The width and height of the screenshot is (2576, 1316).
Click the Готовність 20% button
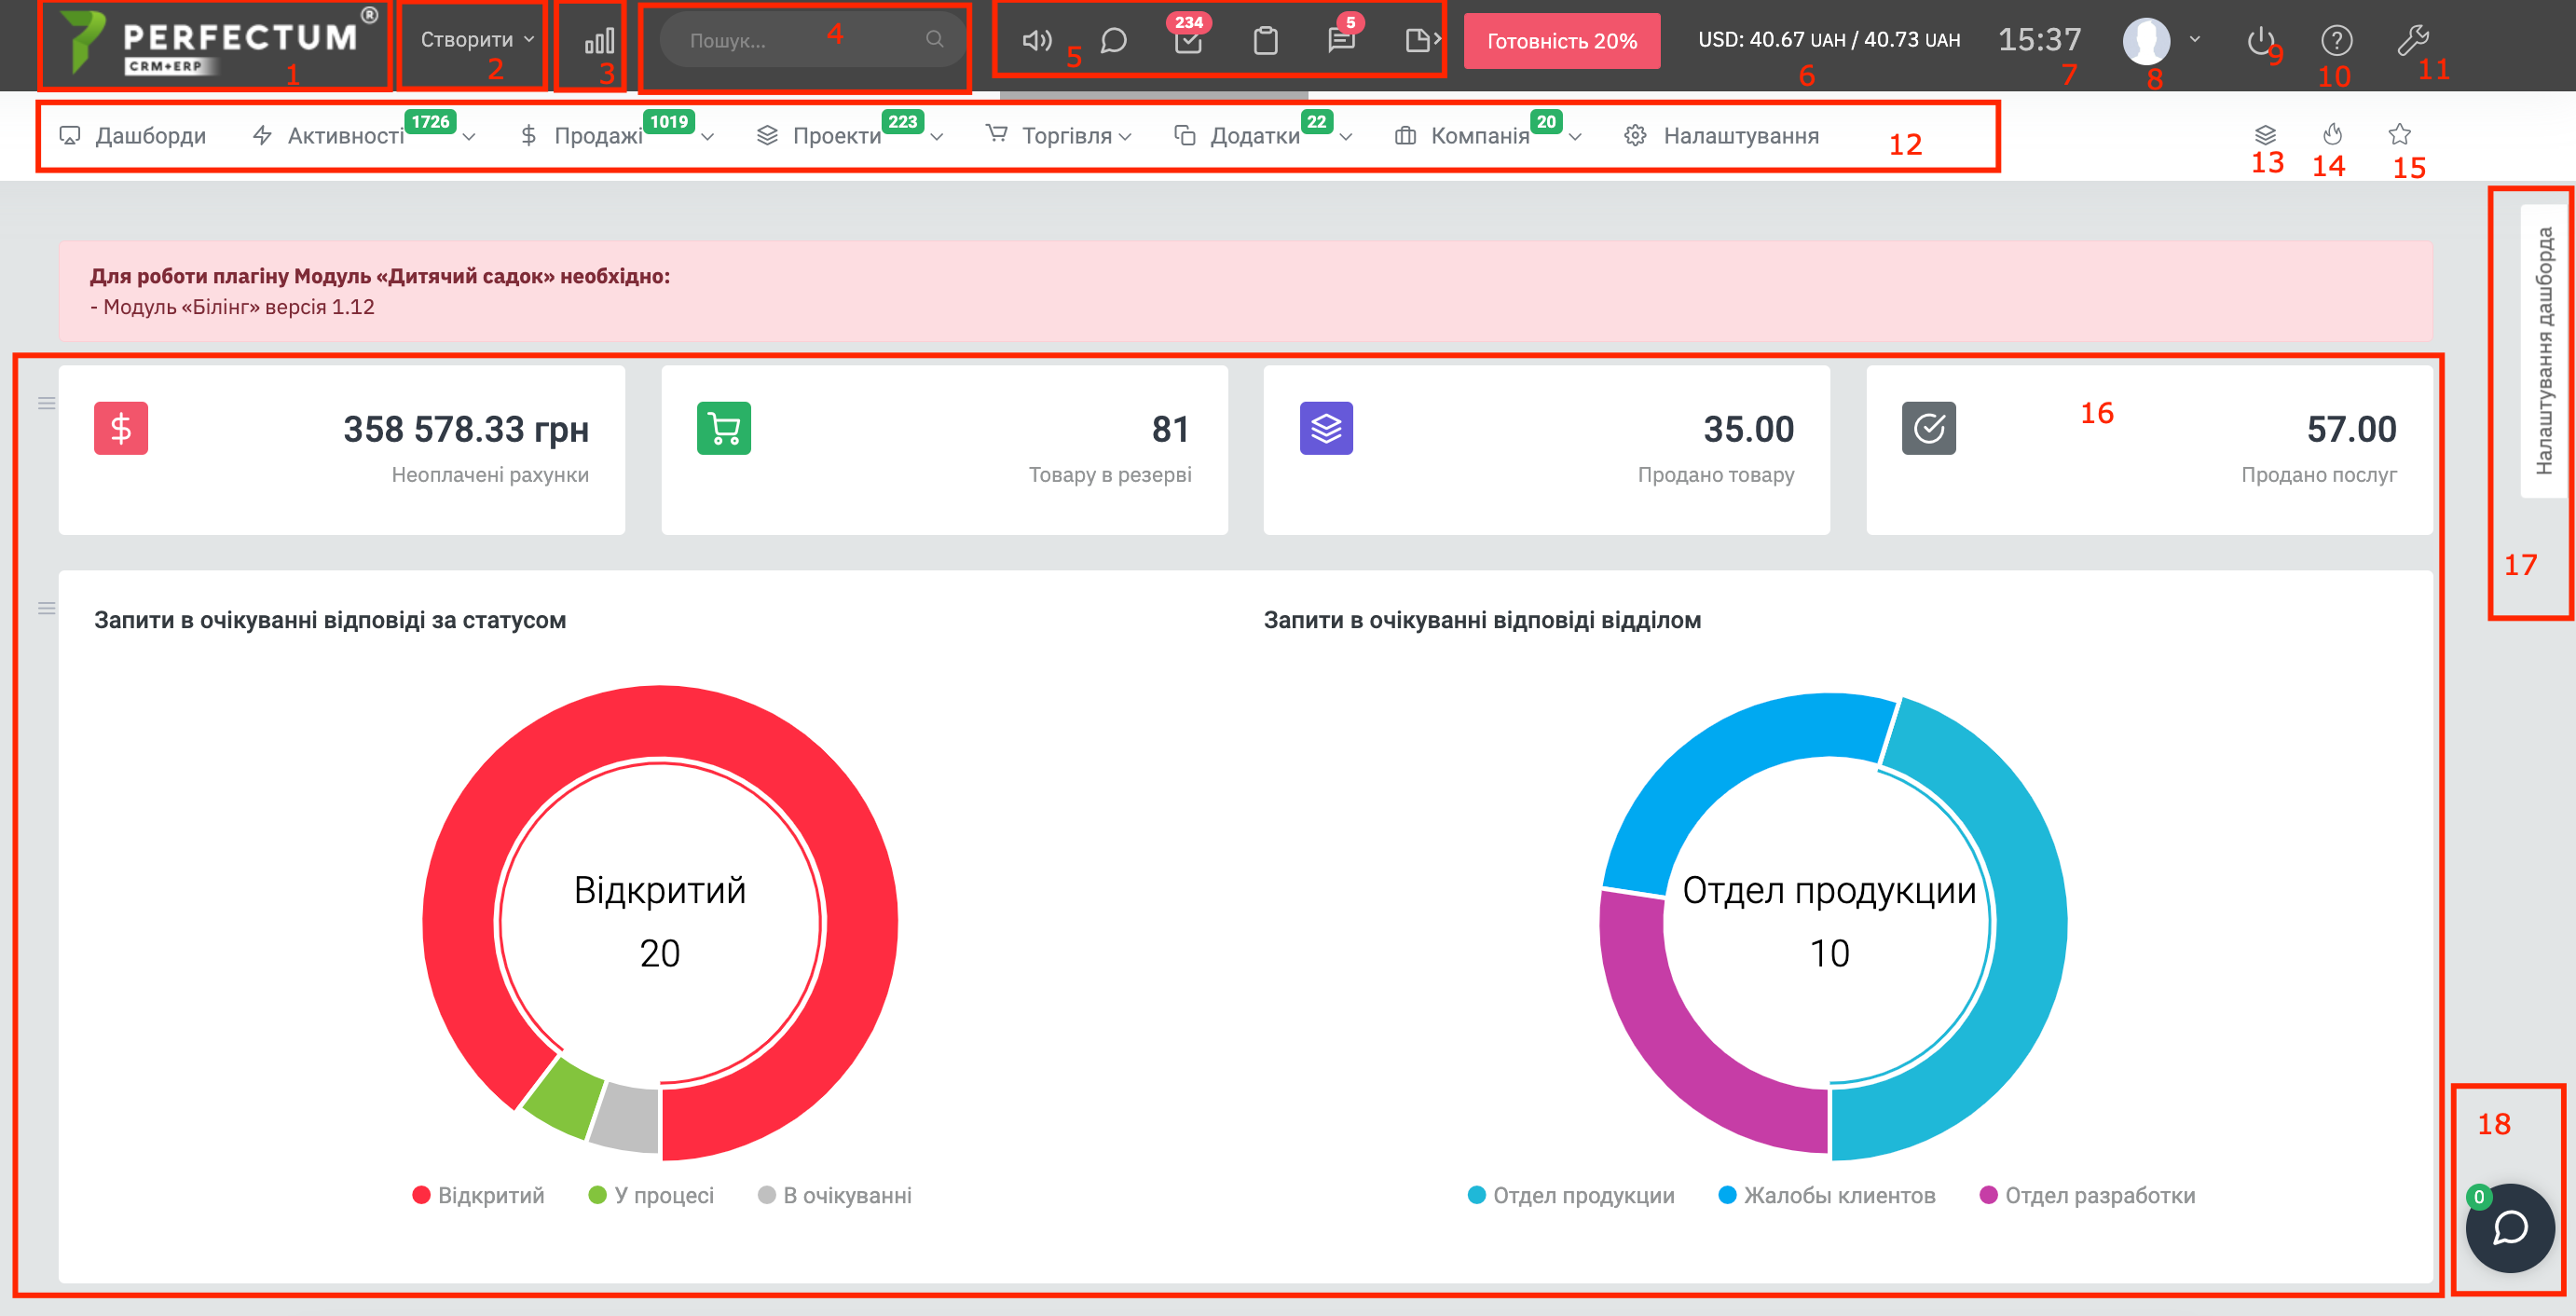(1561, 41)
